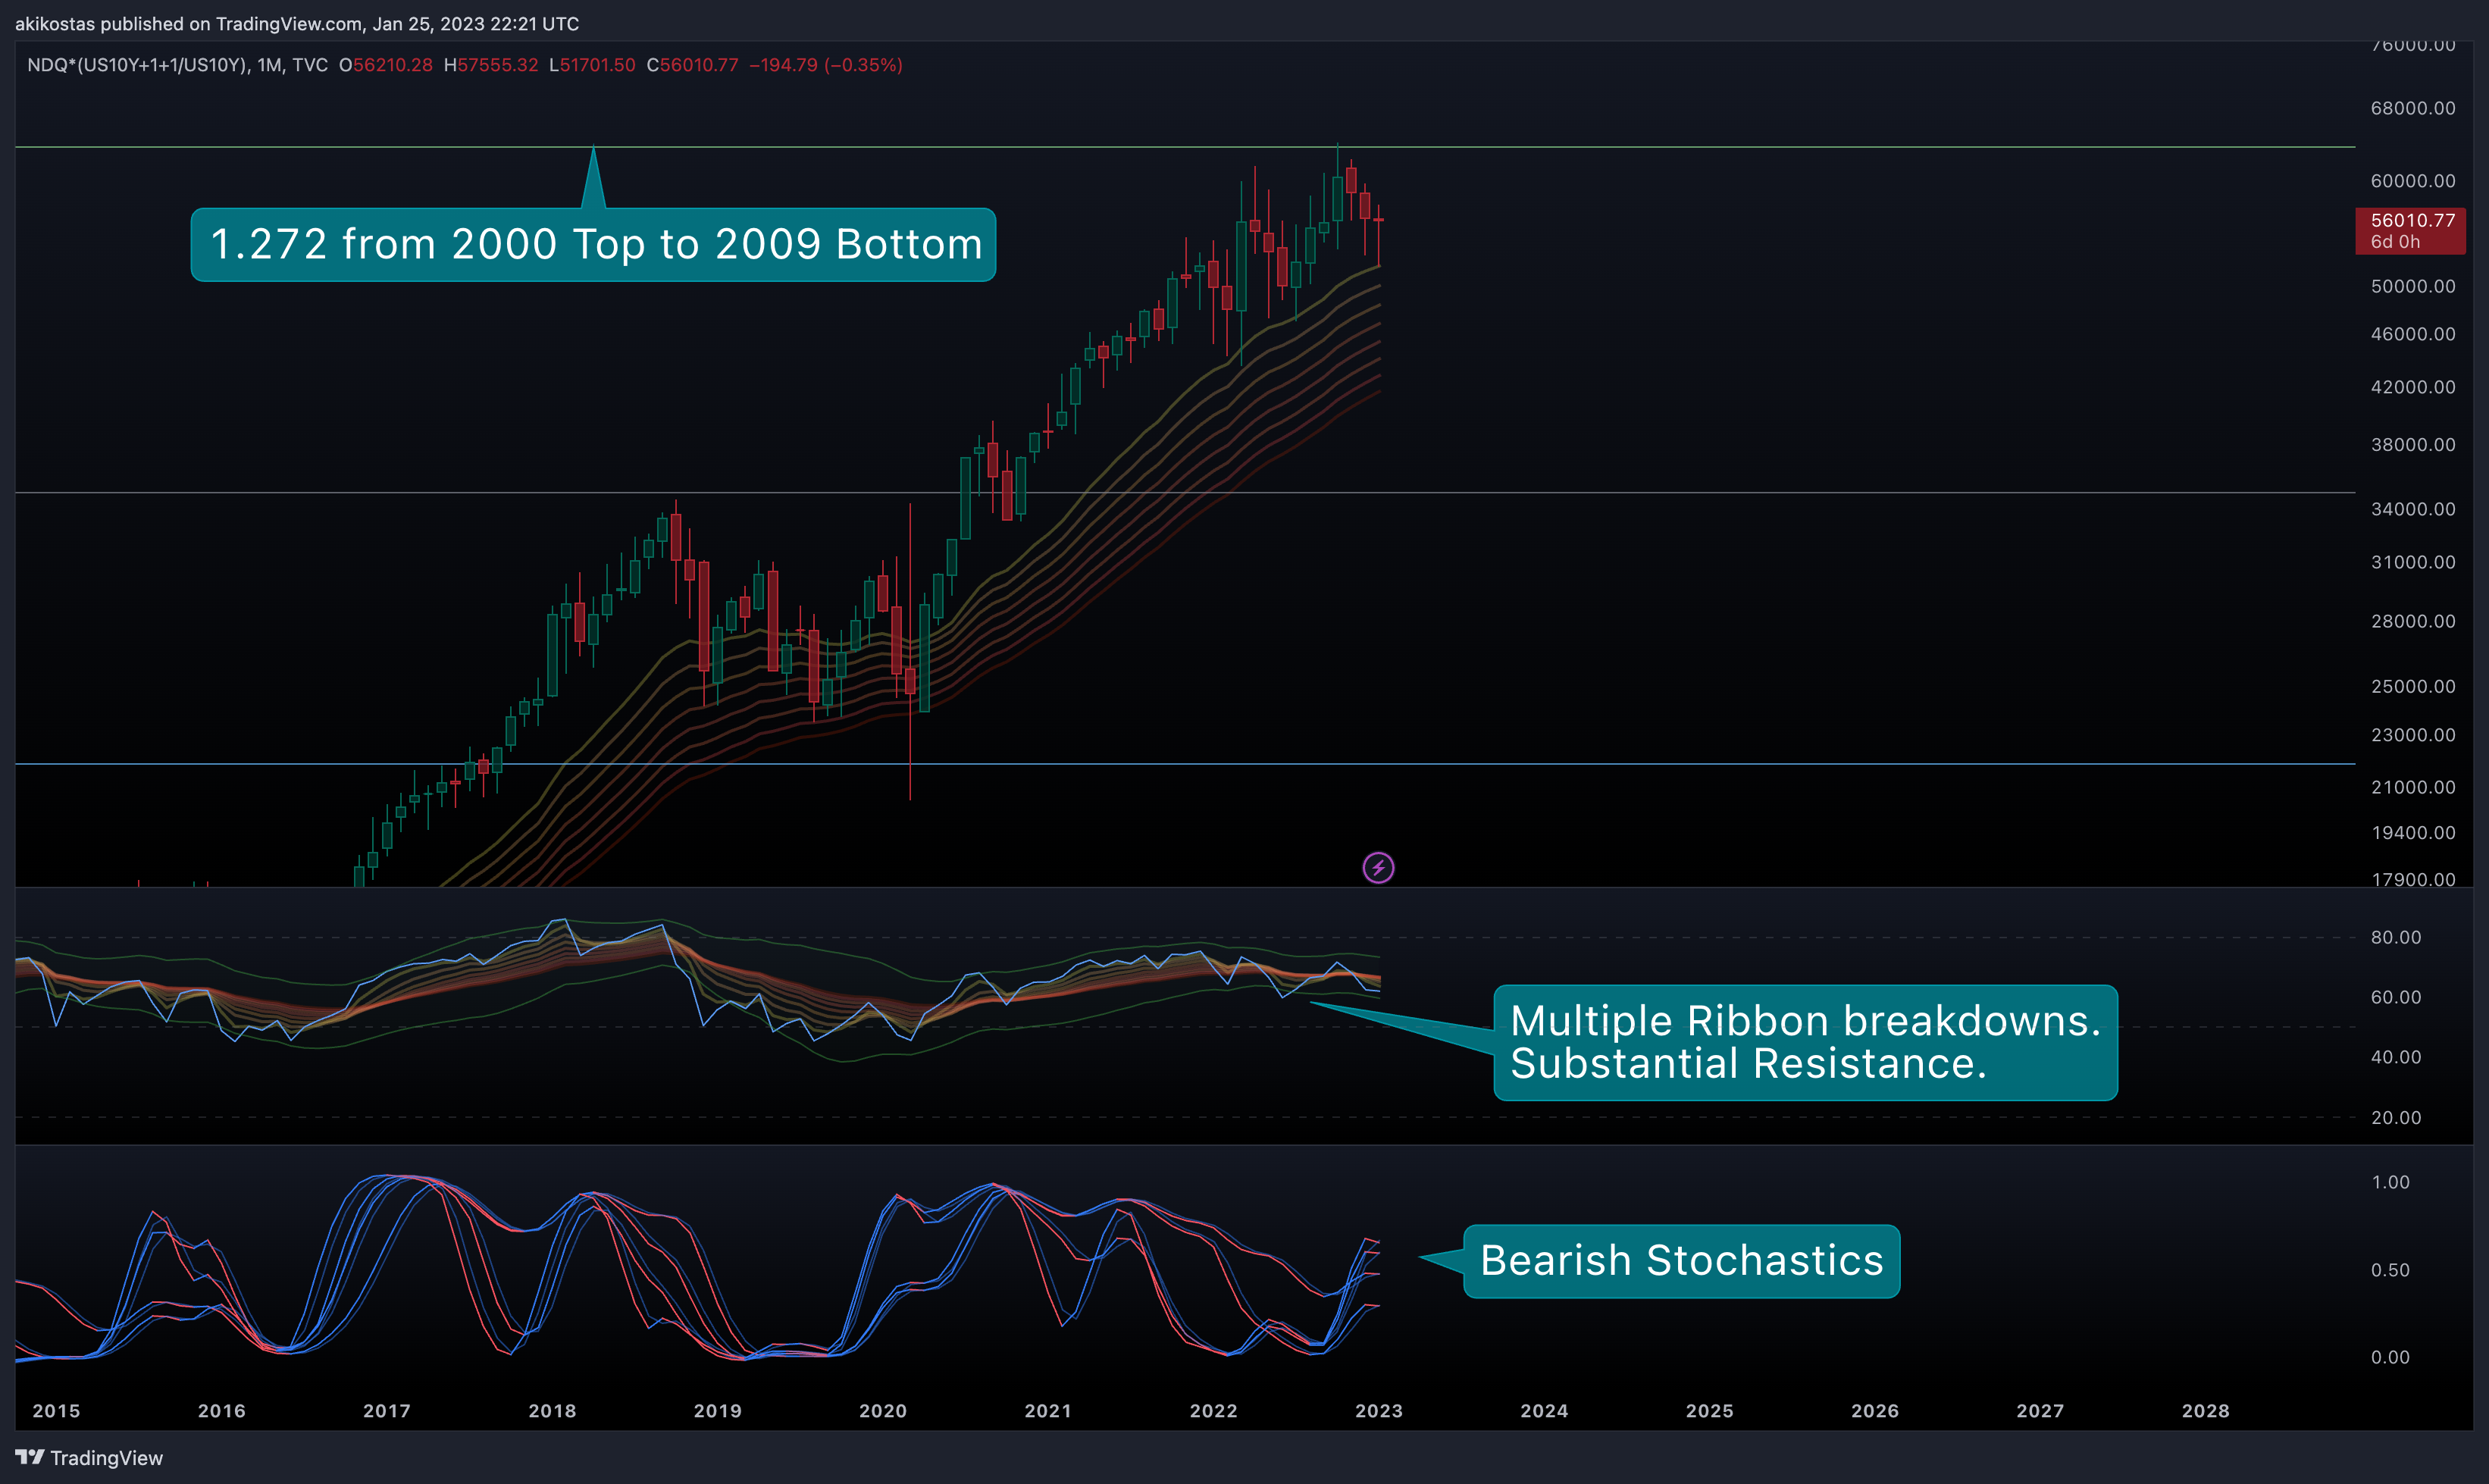
Task: Click the 2018 label on the time axis
Action: (x=552, y=1411)
